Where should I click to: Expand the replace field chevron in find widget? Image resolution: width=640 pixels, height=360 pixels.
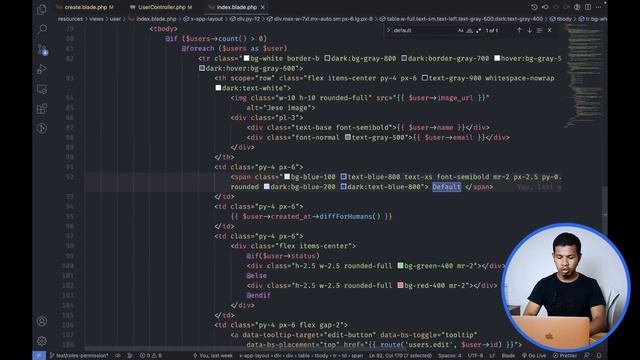pyautogui.click(x=388, y=30)
